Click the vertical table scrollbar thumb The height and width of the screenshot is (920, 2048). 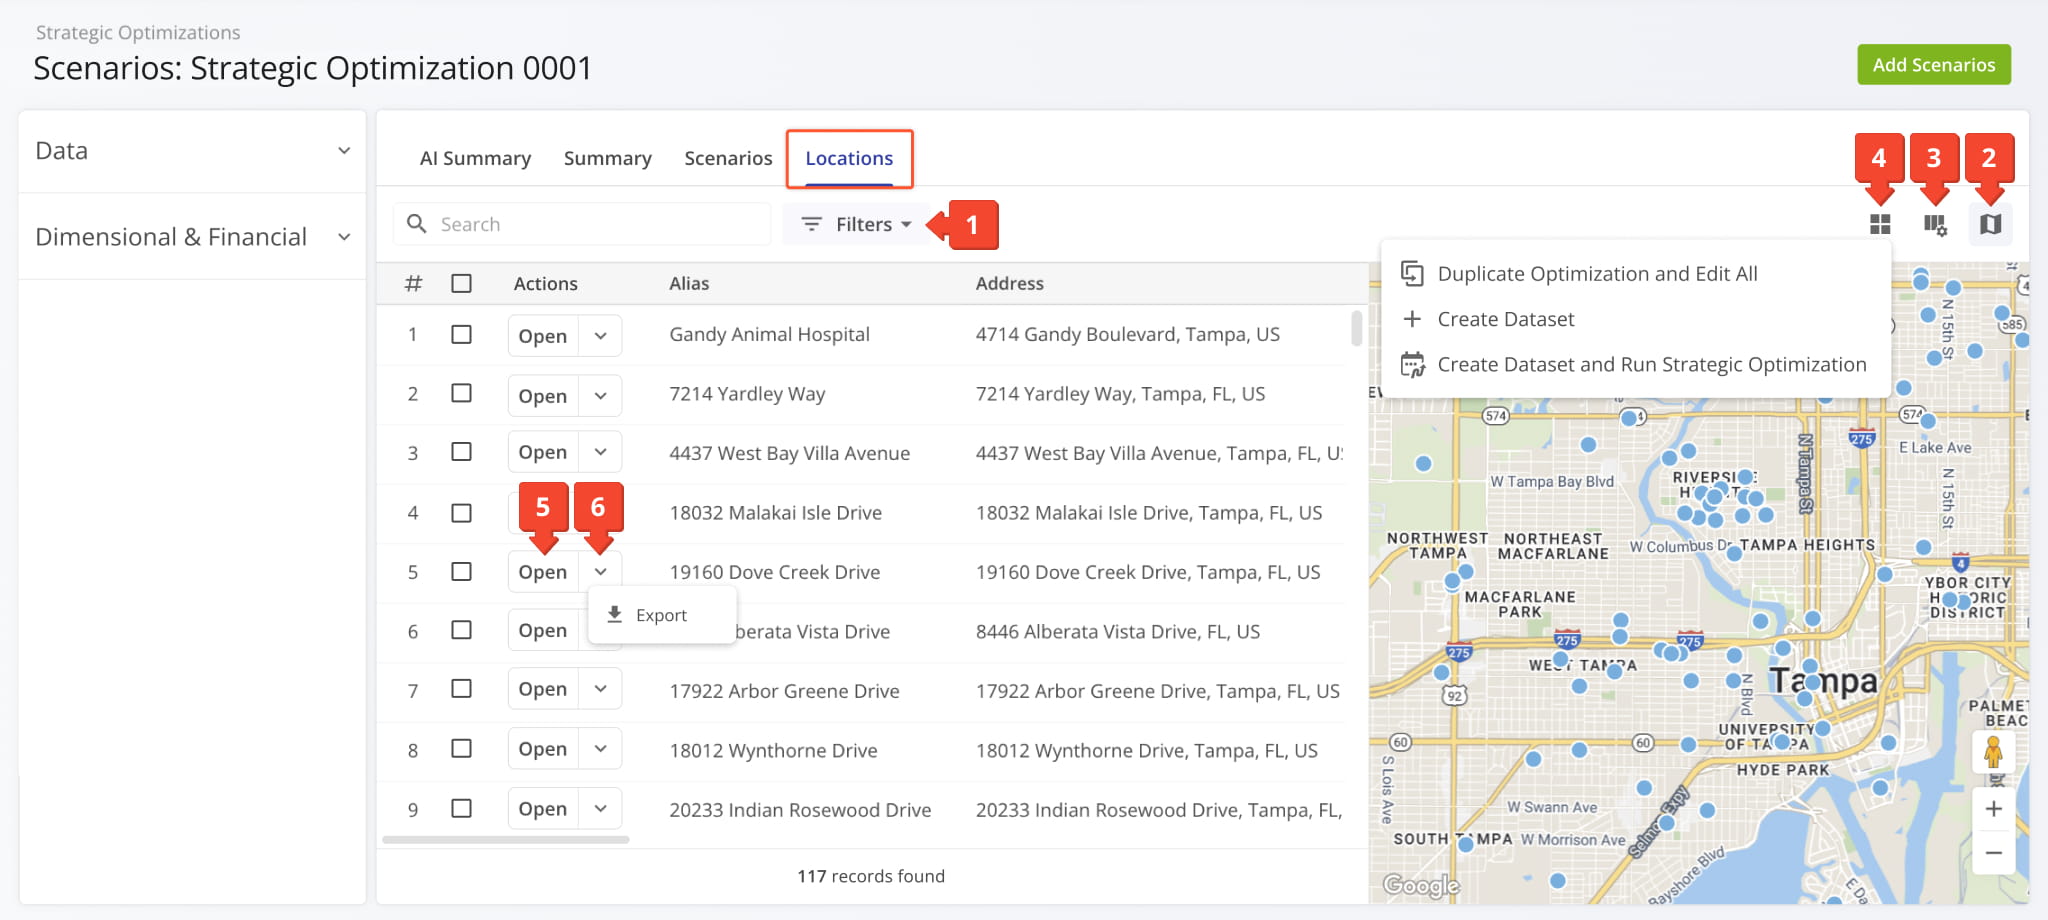pos(1356,328)
